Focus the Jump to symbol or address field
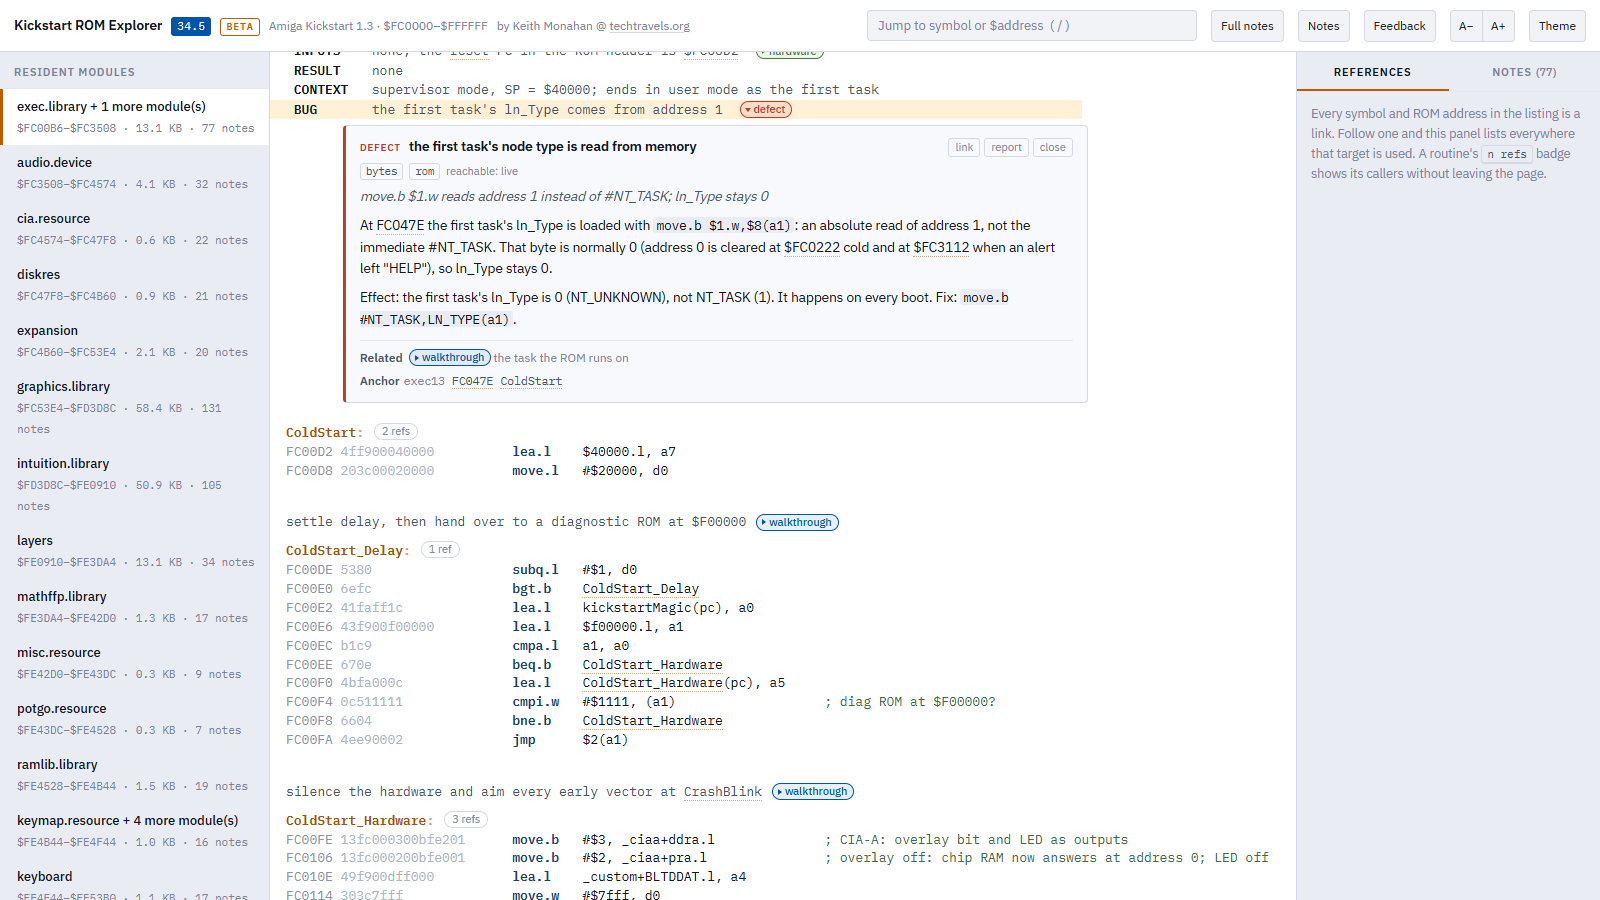Image resolution: width=1600 pixels, height=900 pixels. (1031, 26)
